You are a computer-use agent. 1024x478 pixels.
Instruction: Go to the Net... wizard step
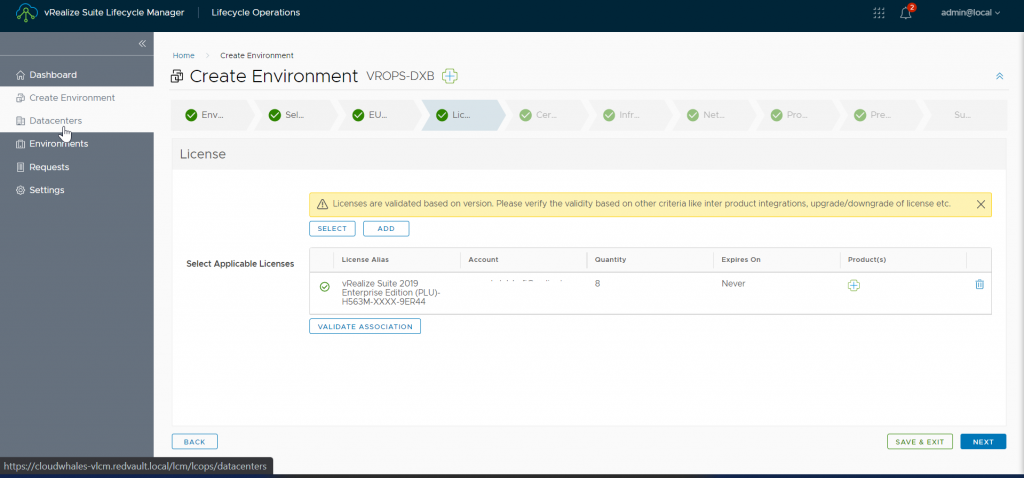tap(713, 116)
